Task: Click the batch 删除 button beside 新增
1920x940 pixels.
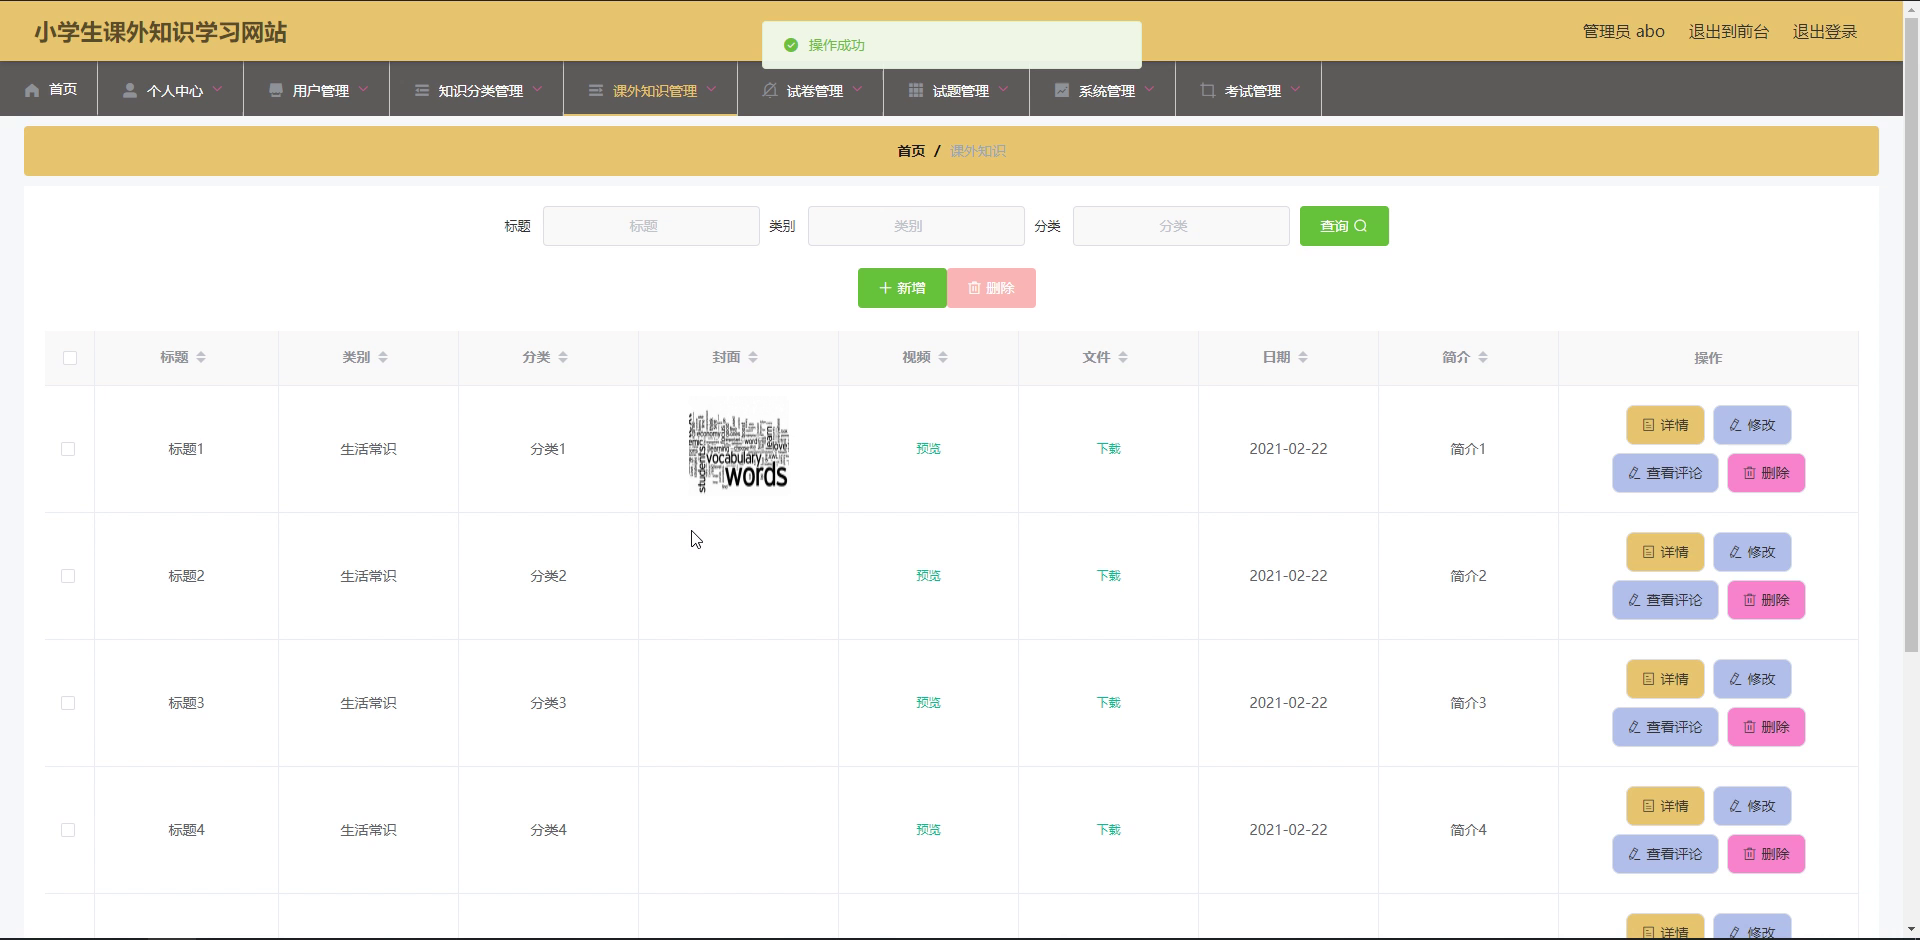Action: pyautogui.click(x=991, y=288)
